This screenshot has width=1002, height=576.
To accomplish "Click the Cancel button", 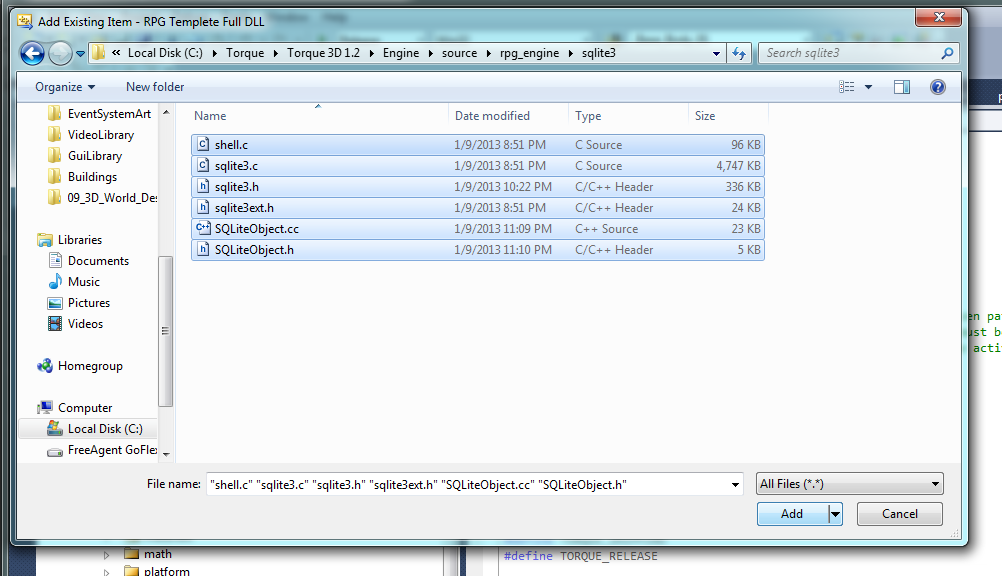I will click(900, 514).
